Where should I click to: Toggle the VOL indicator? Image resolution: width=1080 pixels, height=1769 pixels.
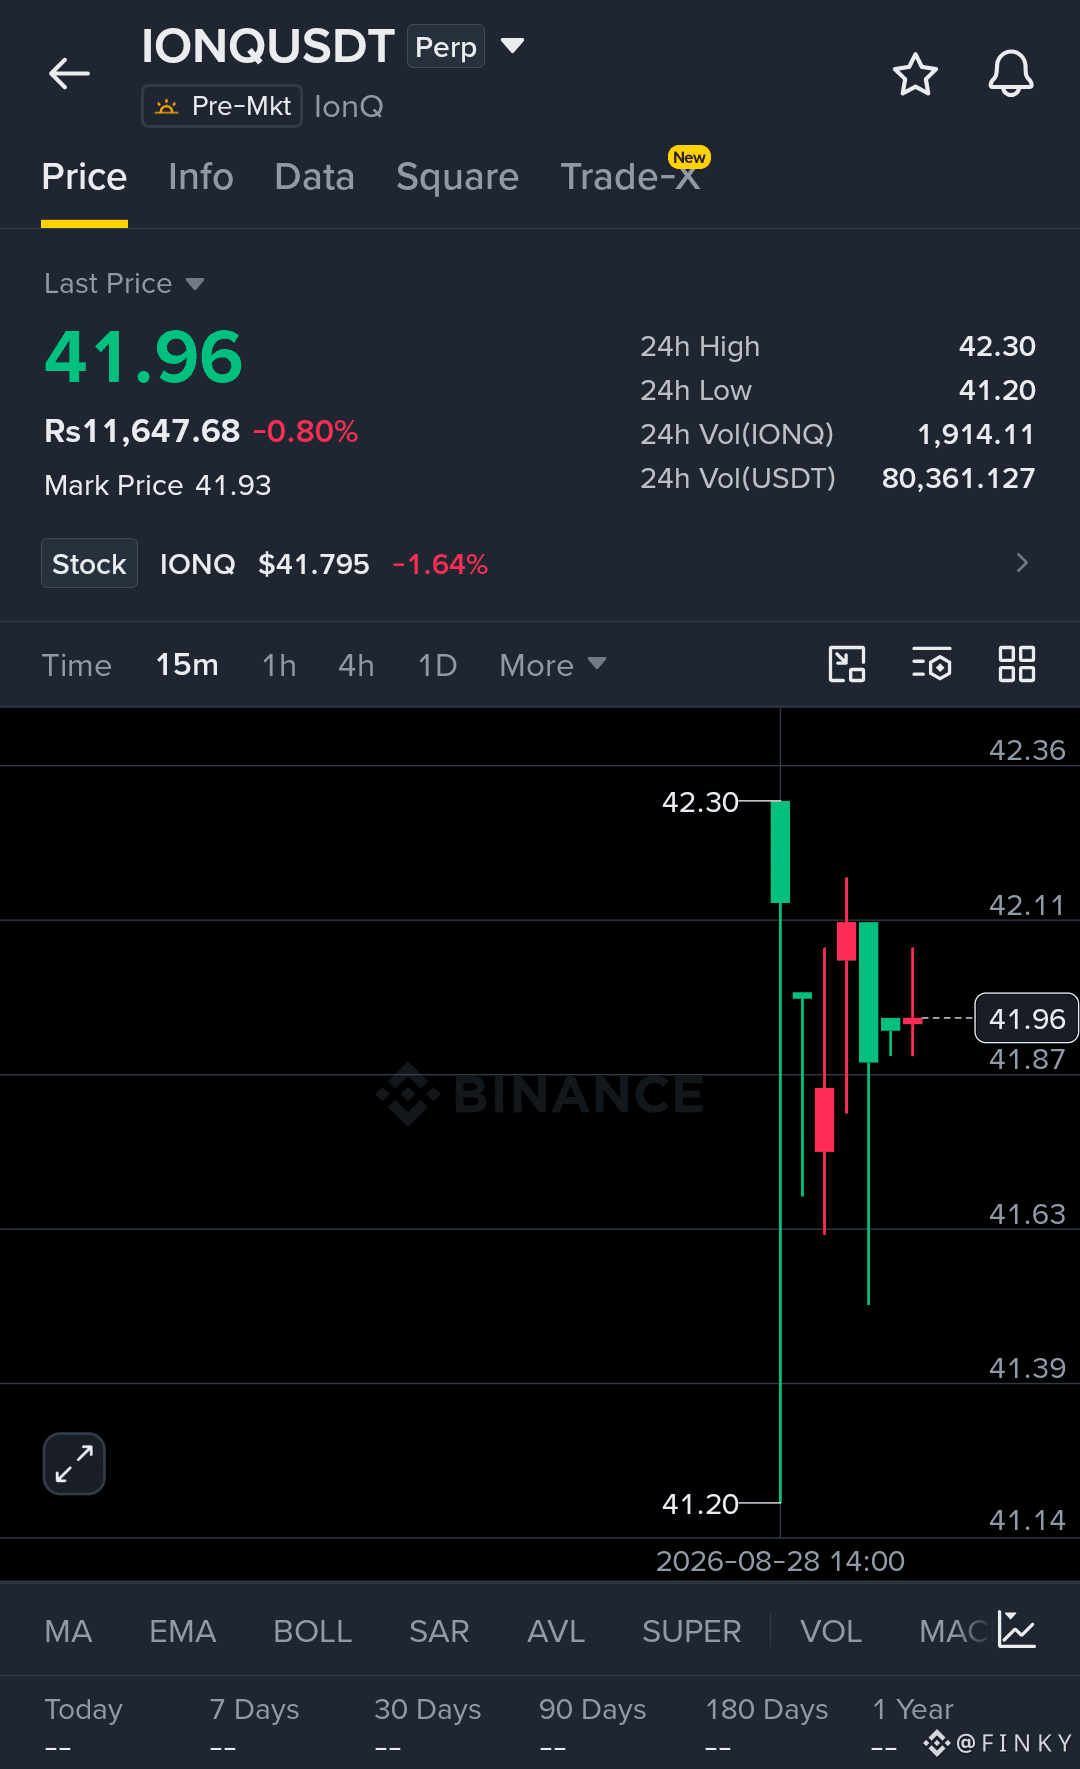(830, 1631)
